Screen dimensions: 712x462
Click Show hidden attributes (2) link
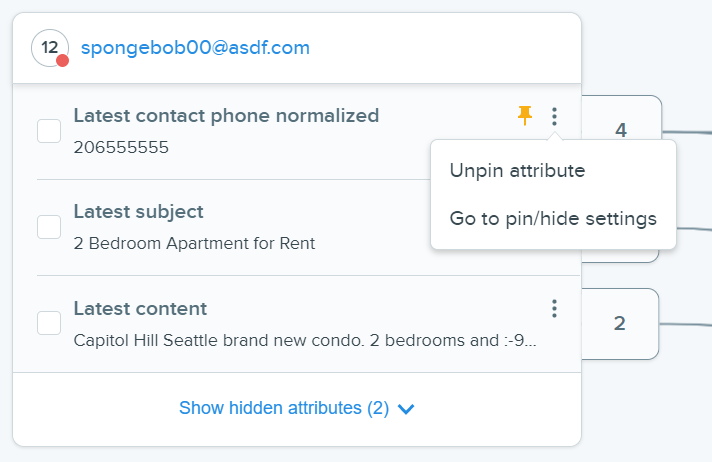tap(284, 408)
